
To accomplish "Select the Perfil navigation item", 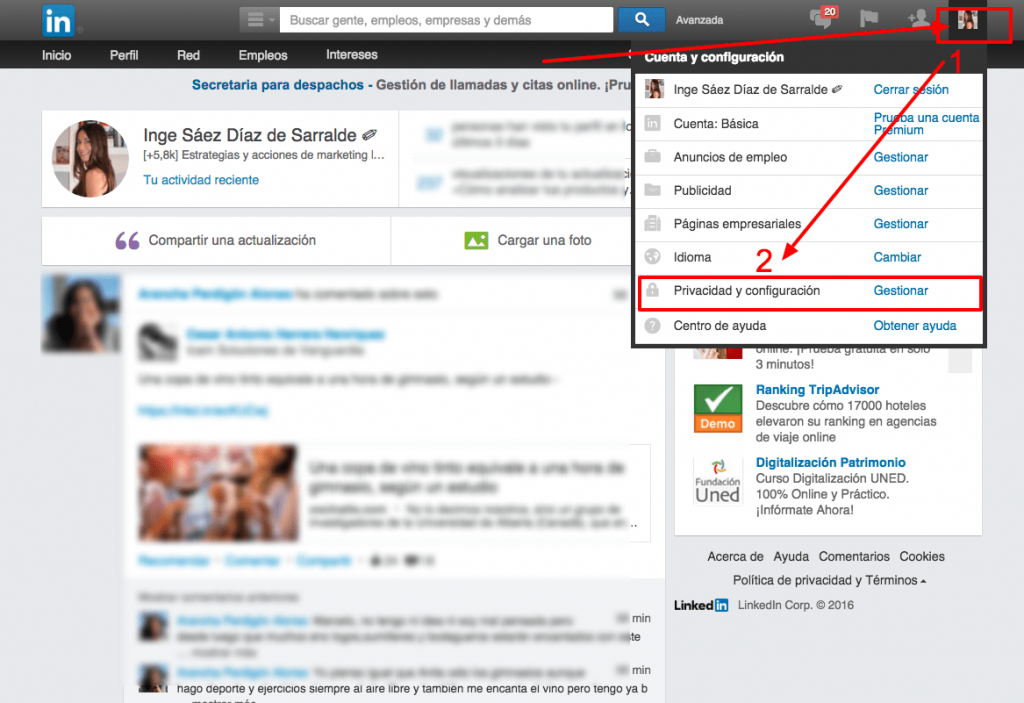I will coord(123,55).
